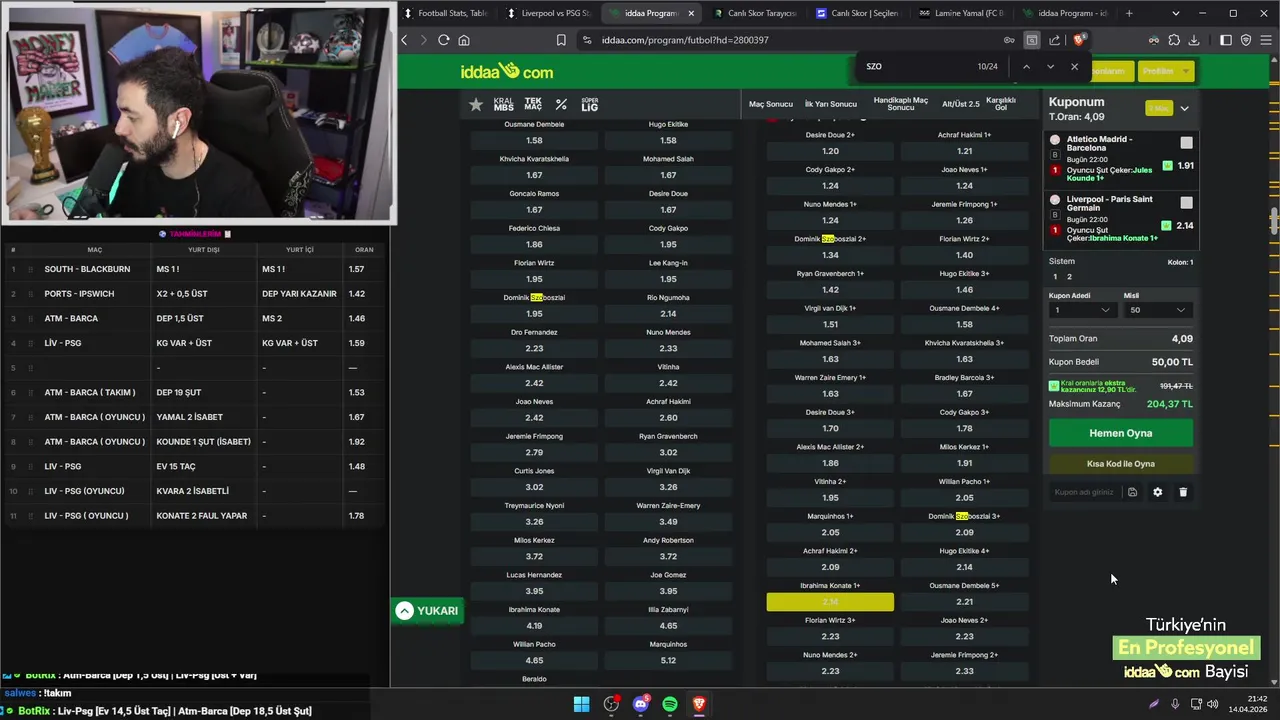The image size is (1280, 720).
Task: Go to browser home page
Action: point(464,40)
